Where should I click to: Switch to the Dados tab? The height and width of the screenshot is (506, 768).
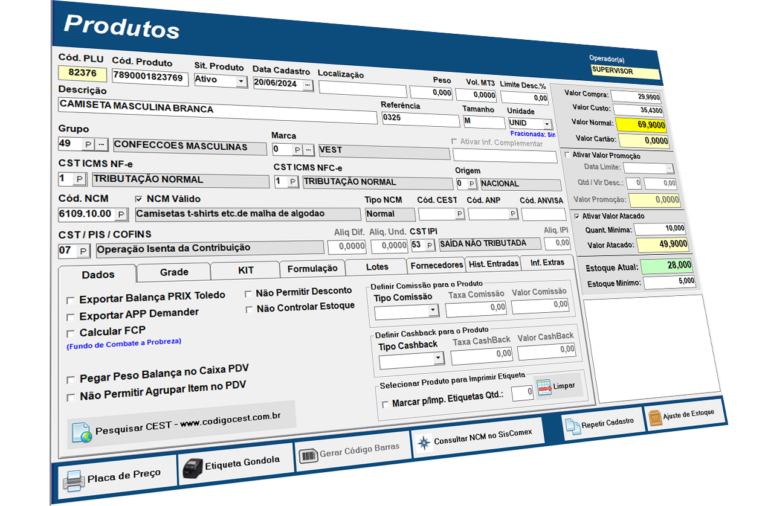(98, 275)
